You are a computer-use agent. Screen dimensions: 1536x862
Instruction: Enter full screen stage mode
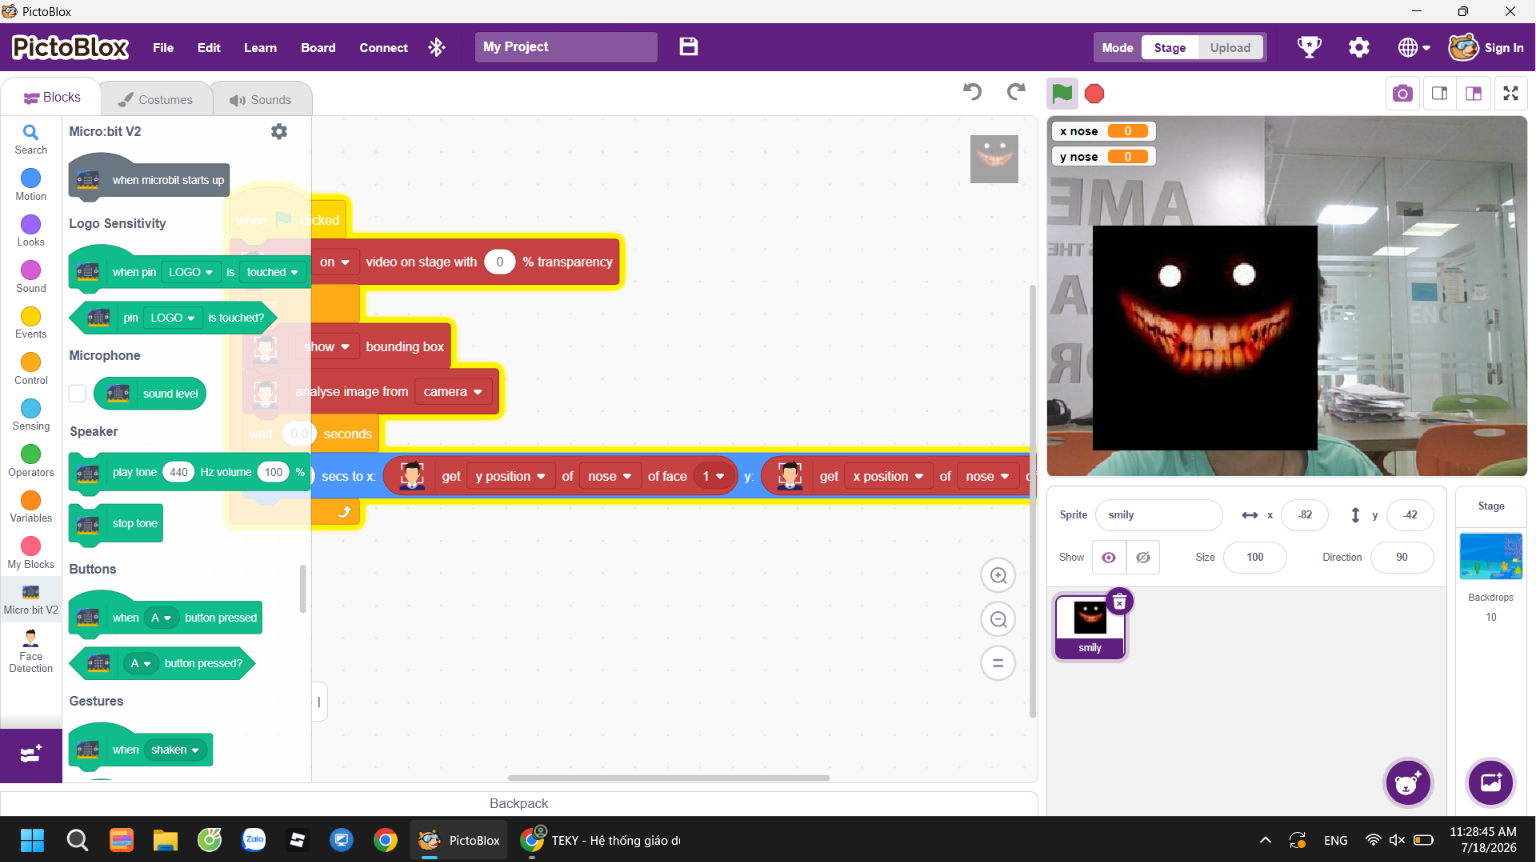[1511, 93]
